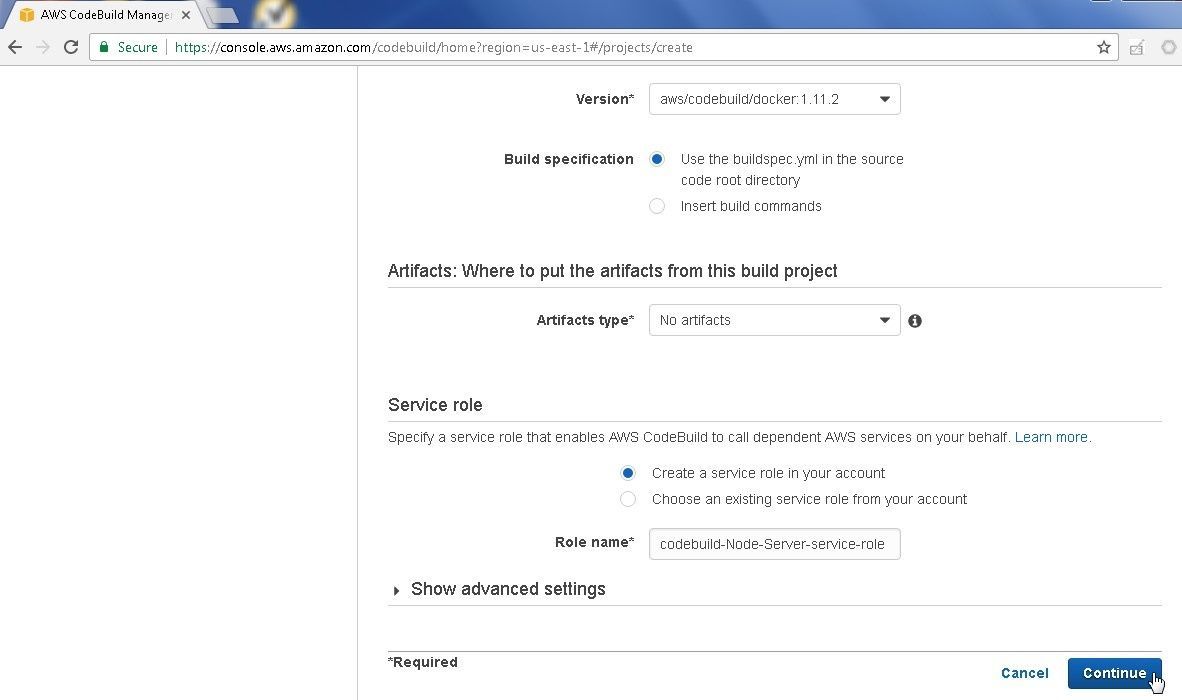Image resolution: width=1182 pixels, height=700 pixels.
Task: Select Insert build commands option
Action: pyautogui.click(x=657, y=206)
